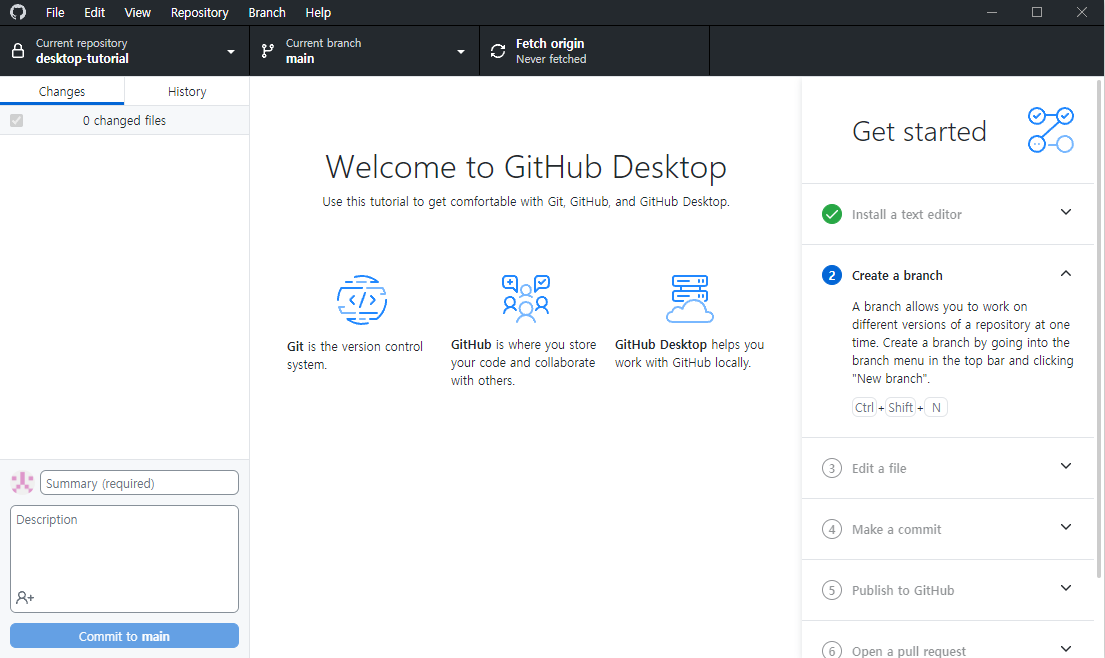1105x658 pixels.
Task: Click the Make a commit step title
Action: point(896,529)
